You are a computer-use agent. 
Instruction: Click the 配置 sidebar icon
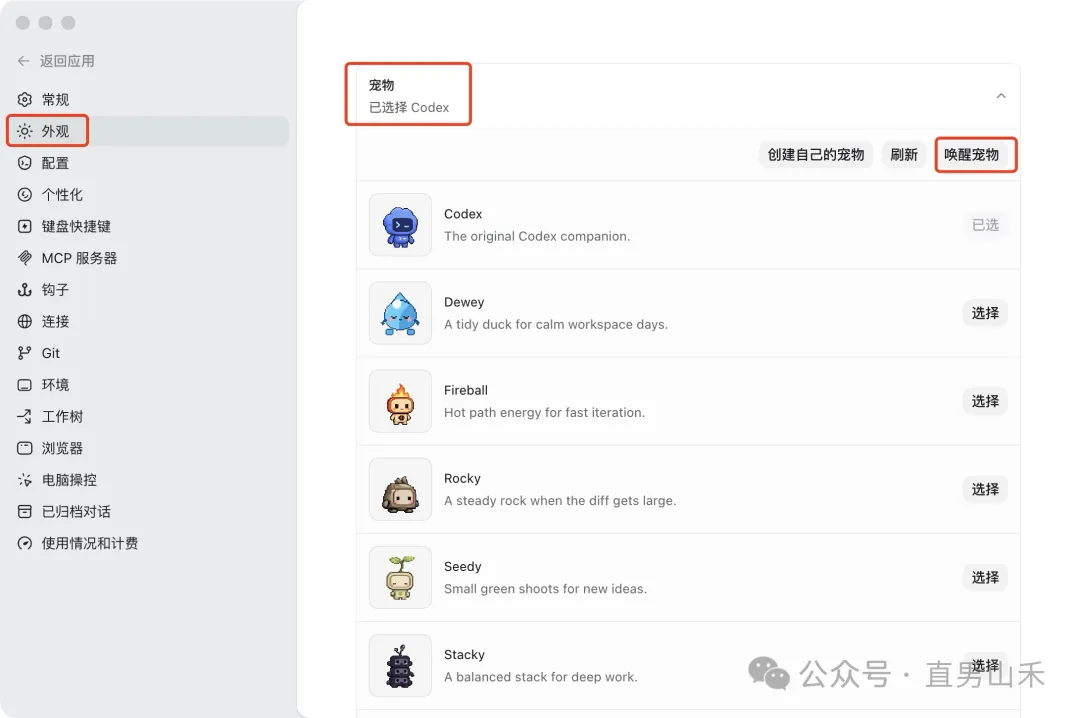coord(25,163)
